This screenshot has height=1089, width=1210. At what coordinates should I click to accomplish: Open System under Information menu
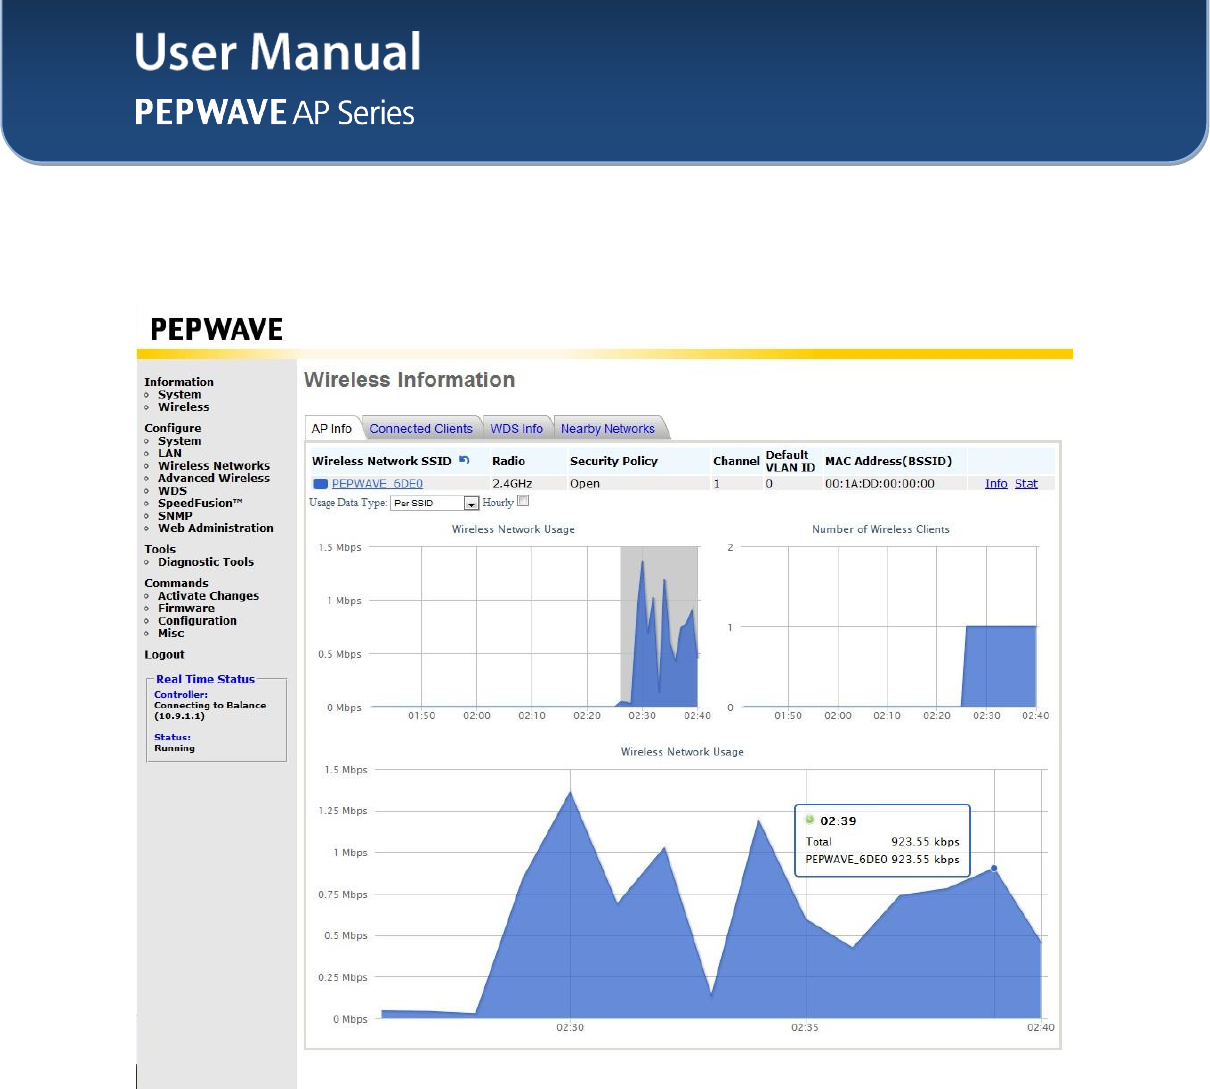[x=180, y=394]
